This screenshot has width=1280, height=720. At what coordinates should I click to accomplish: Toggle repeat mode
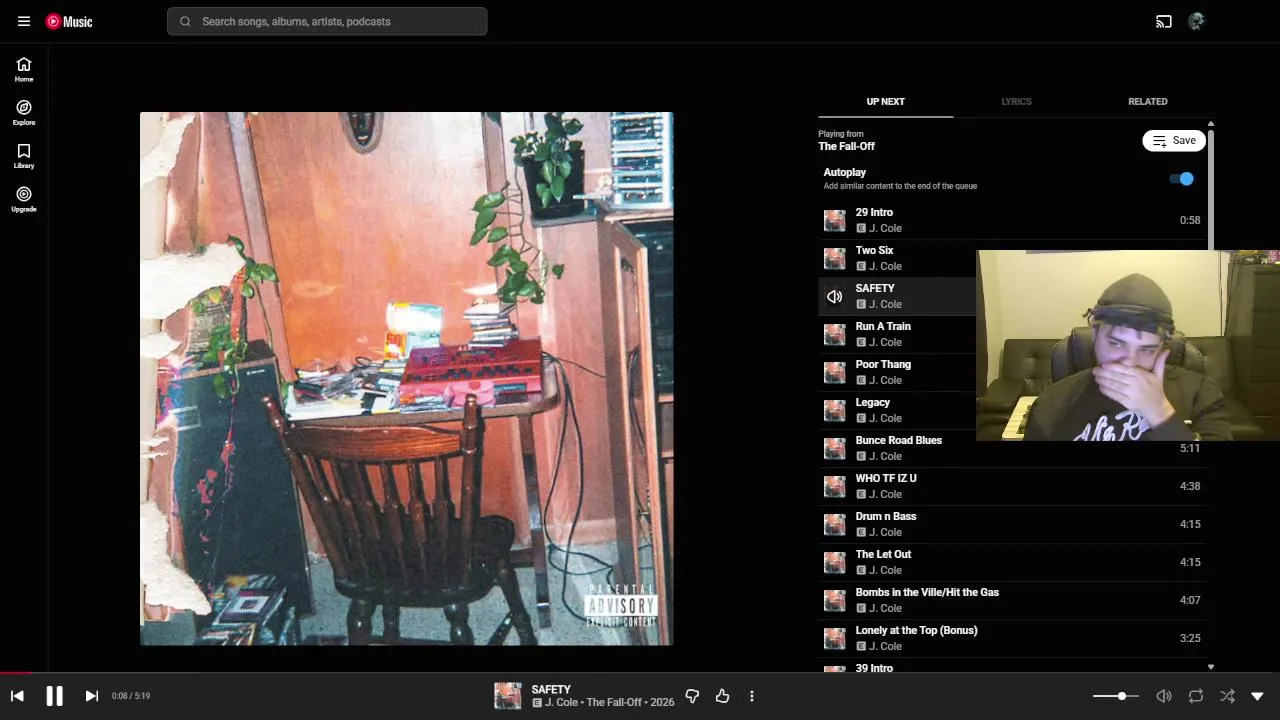[x=1196, y=696]
